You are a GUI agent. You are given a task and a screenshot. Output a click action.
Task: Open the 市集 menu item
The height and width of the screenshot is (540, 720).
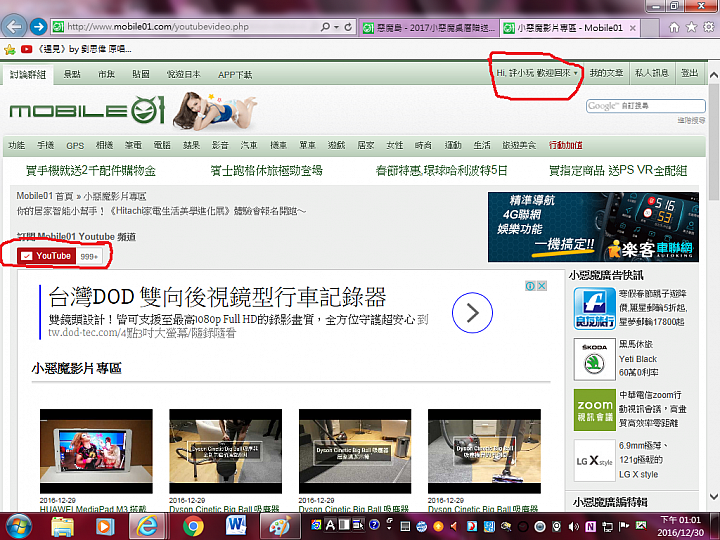[x=107, y=74]
